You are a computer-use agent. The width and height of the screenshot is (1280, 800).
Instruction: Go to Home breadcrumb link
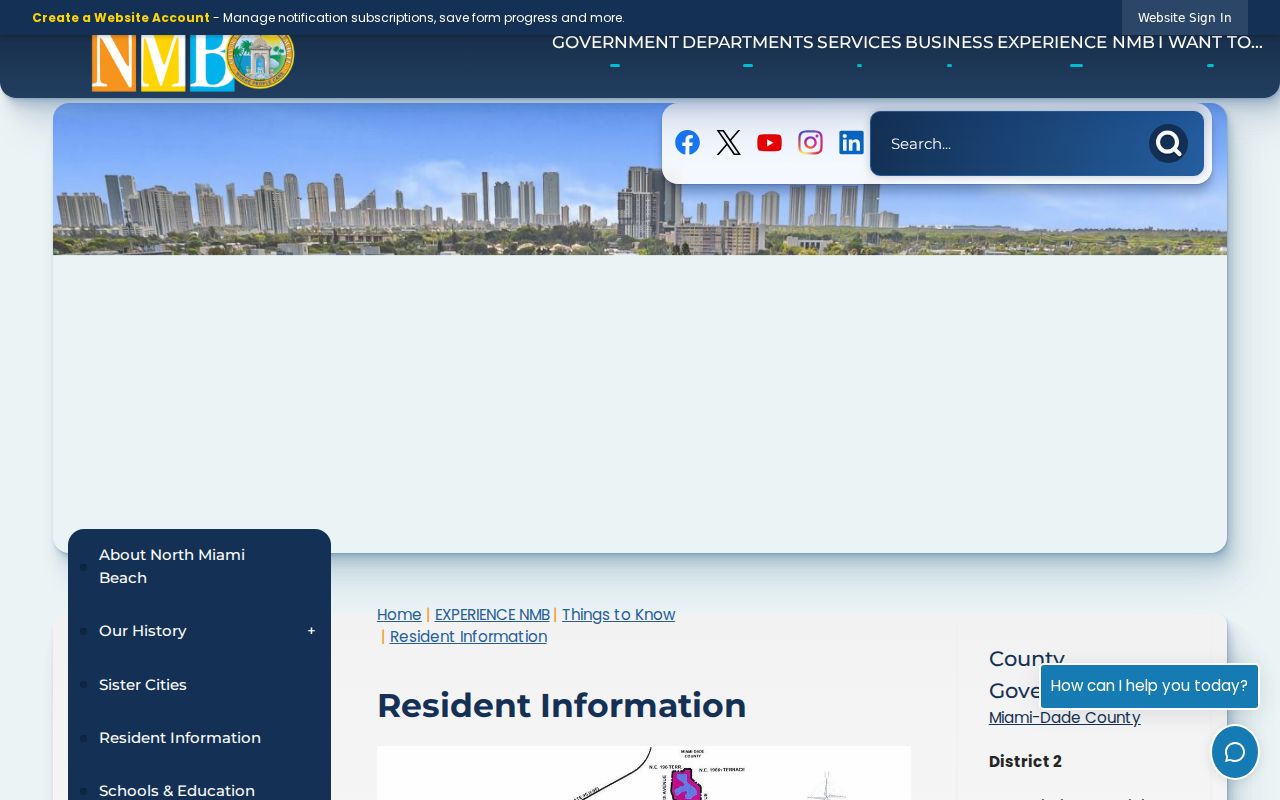tap(399, 615)
